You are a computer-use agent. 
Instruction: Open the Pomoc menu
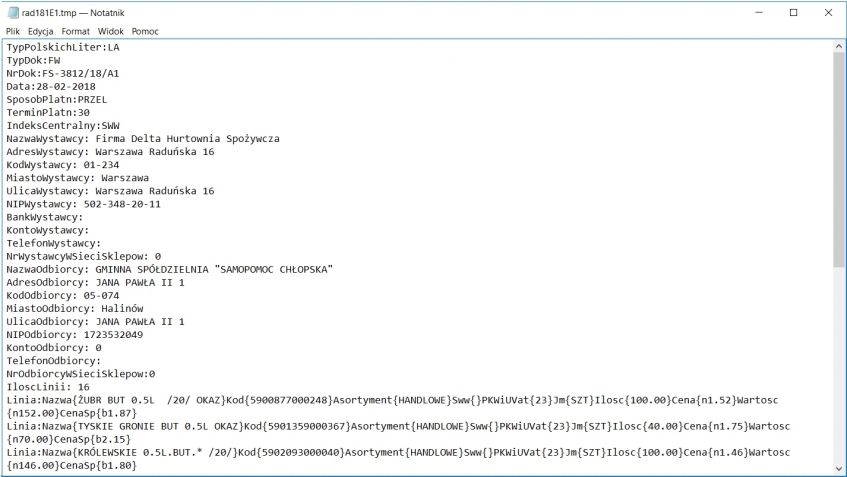click(145, 31)
